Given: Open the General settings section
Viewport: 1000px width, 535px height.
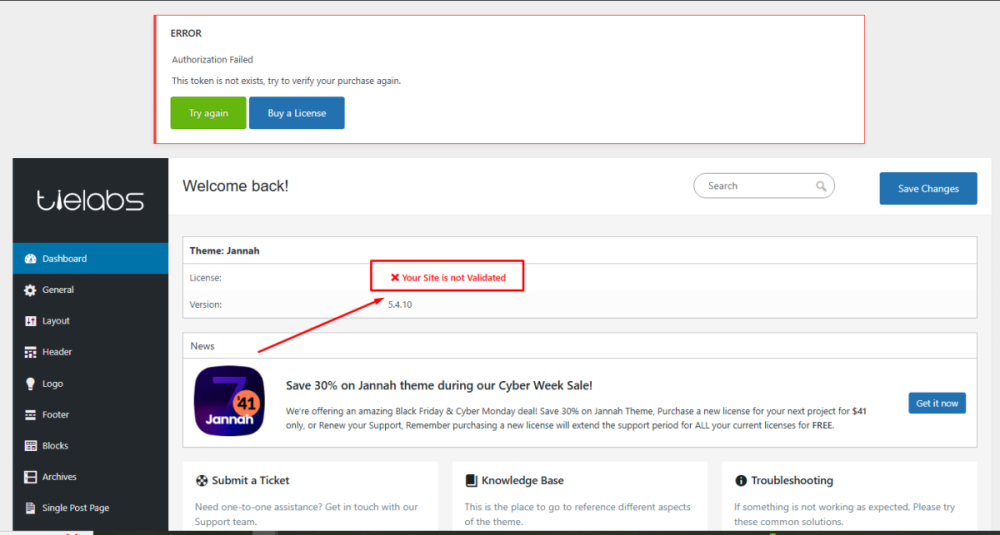Looking at the screenshot, I should 91,289.
